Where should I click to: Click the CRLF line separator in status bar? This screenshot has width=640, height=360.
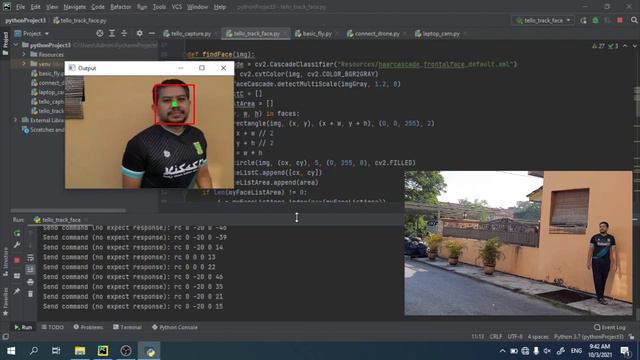tap(496, 337)
